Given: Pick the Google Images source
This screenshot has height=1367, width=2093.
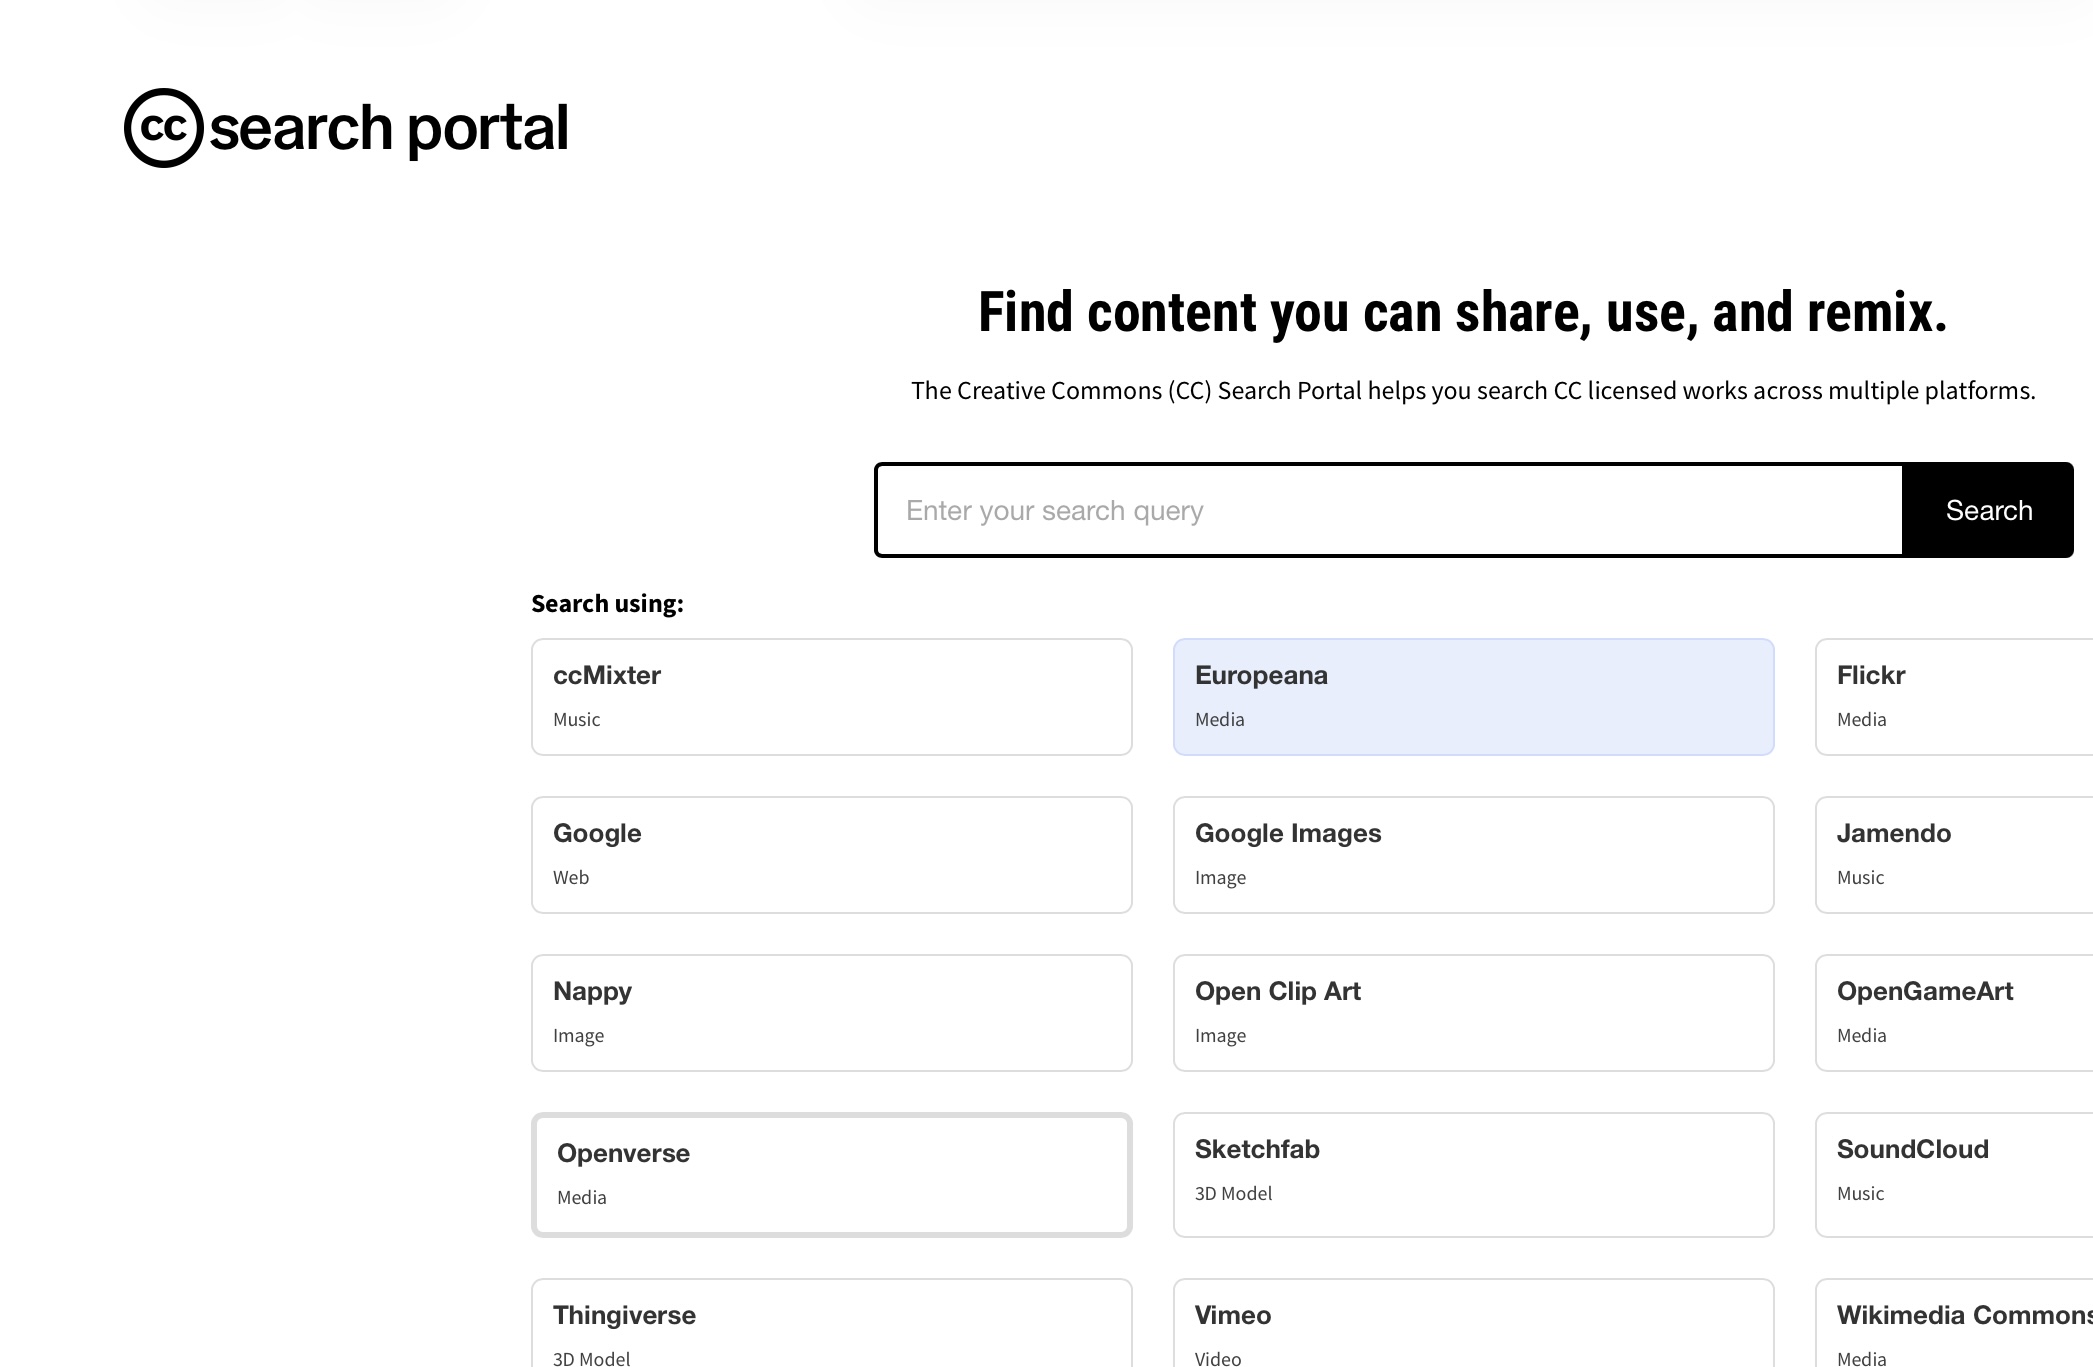Looking at the screenshot, I should click(x=1474, y=855).
